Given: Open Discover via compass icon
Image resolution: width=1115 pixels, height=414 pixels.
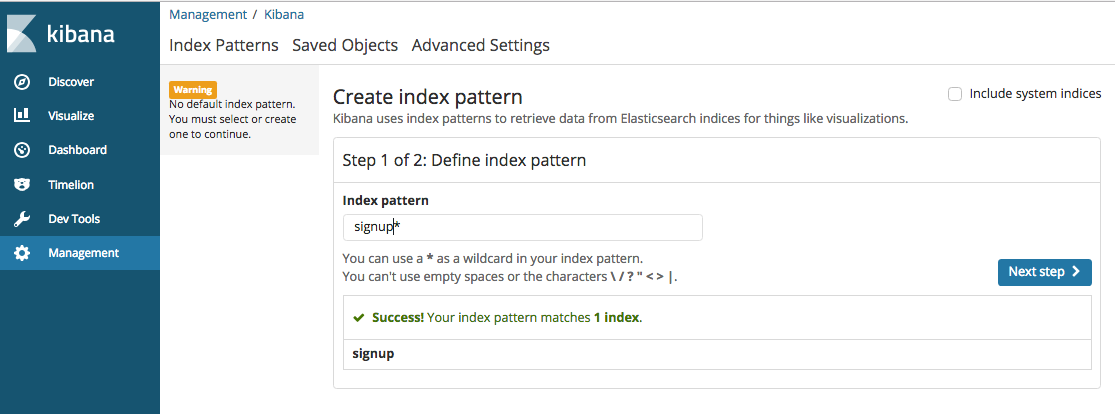Looking at the screenshot, I should [x=22, y=82].
